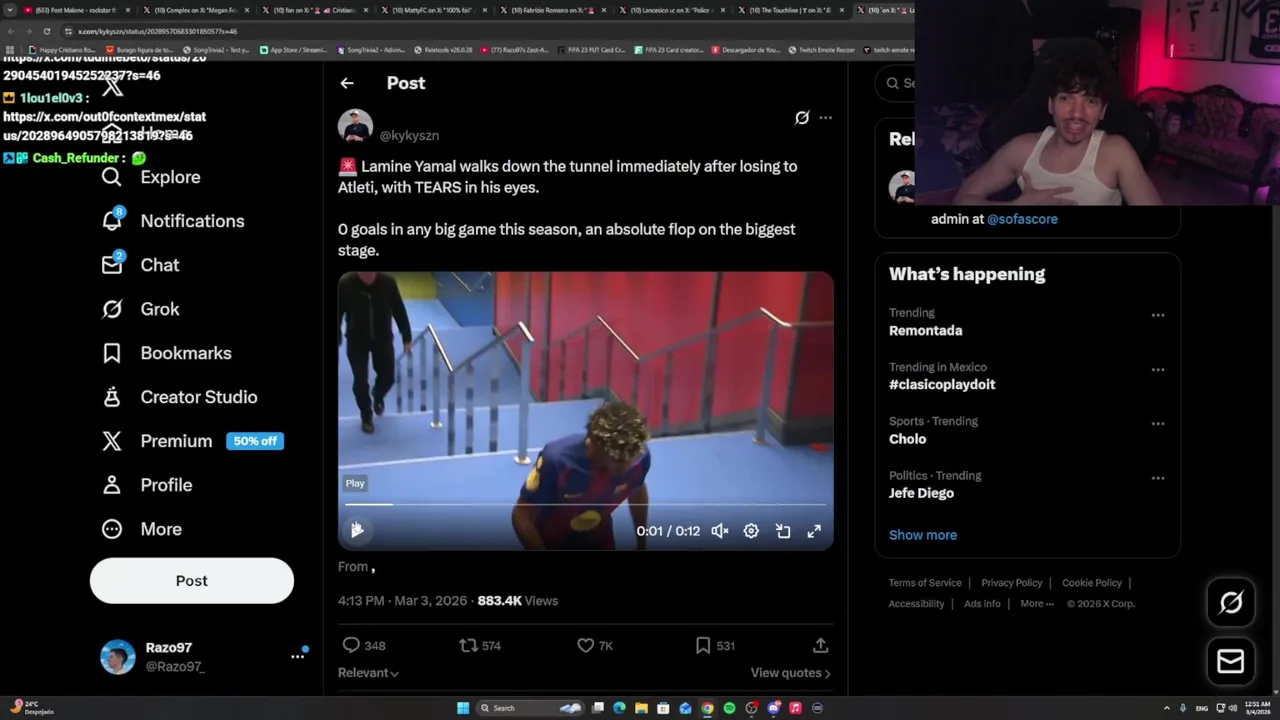
Task: Switch the video to fullscreen
Action: [814, 531]
